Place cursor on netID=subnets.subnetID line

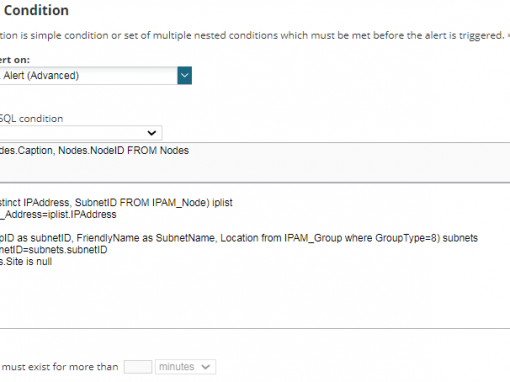coord(54,250)
